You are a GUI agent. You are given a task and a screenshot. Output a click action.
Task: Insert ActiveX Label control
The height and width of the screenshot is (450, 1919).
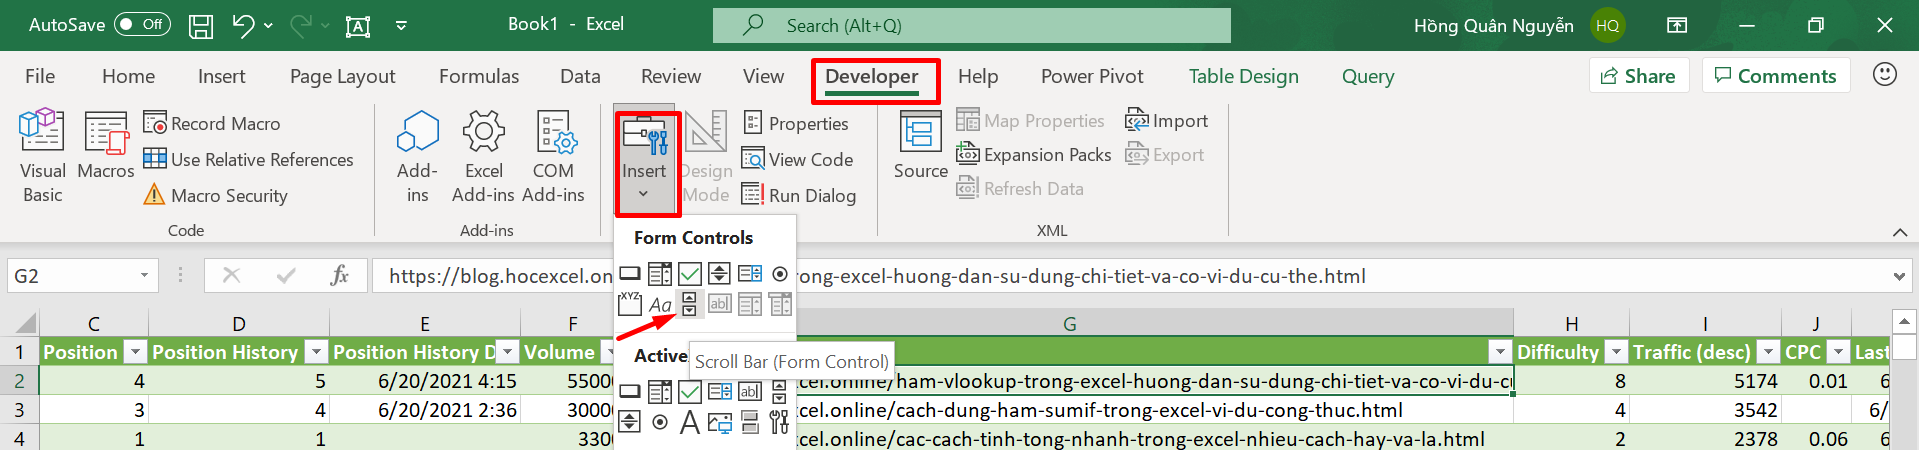coord(690,423)
